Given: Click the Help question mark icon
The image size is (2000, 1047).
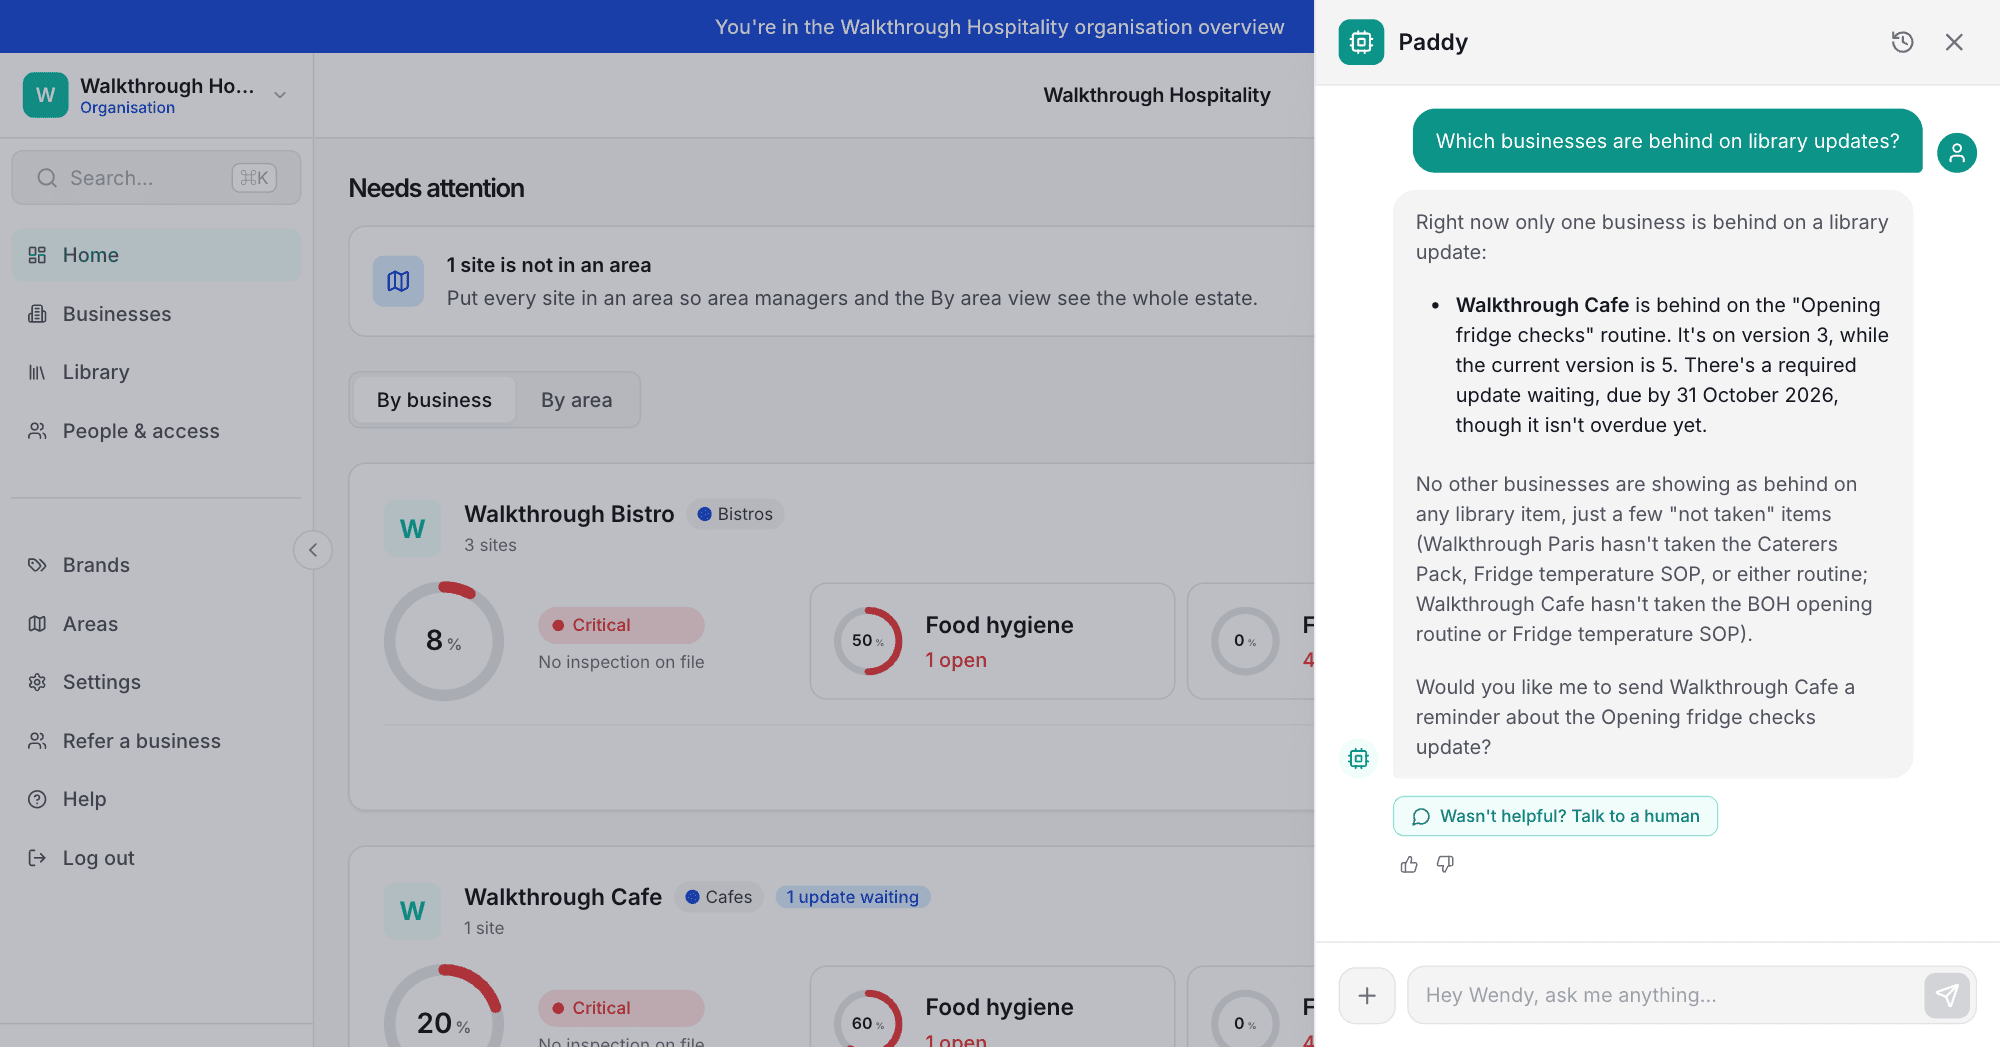Looking at the screenshot, I should click(37, 799).
